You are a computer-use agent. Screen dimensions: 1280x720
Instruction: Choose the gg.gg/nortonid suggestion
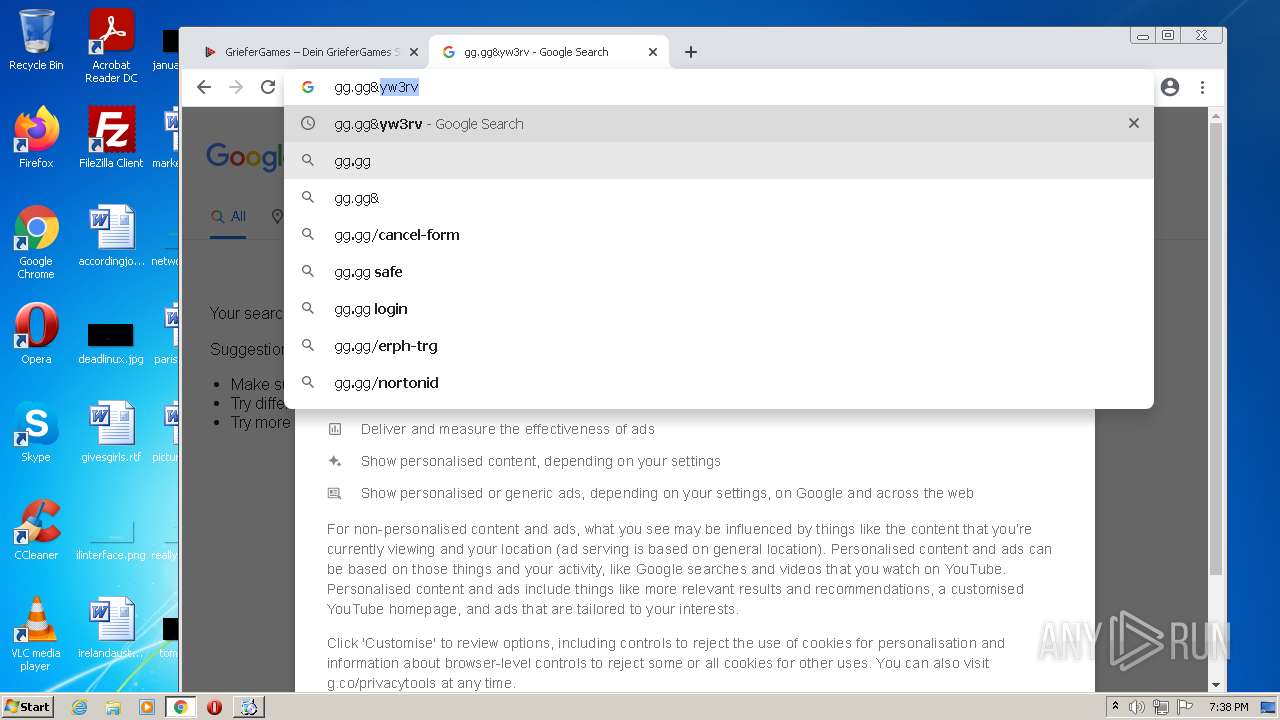coord(718,383)
